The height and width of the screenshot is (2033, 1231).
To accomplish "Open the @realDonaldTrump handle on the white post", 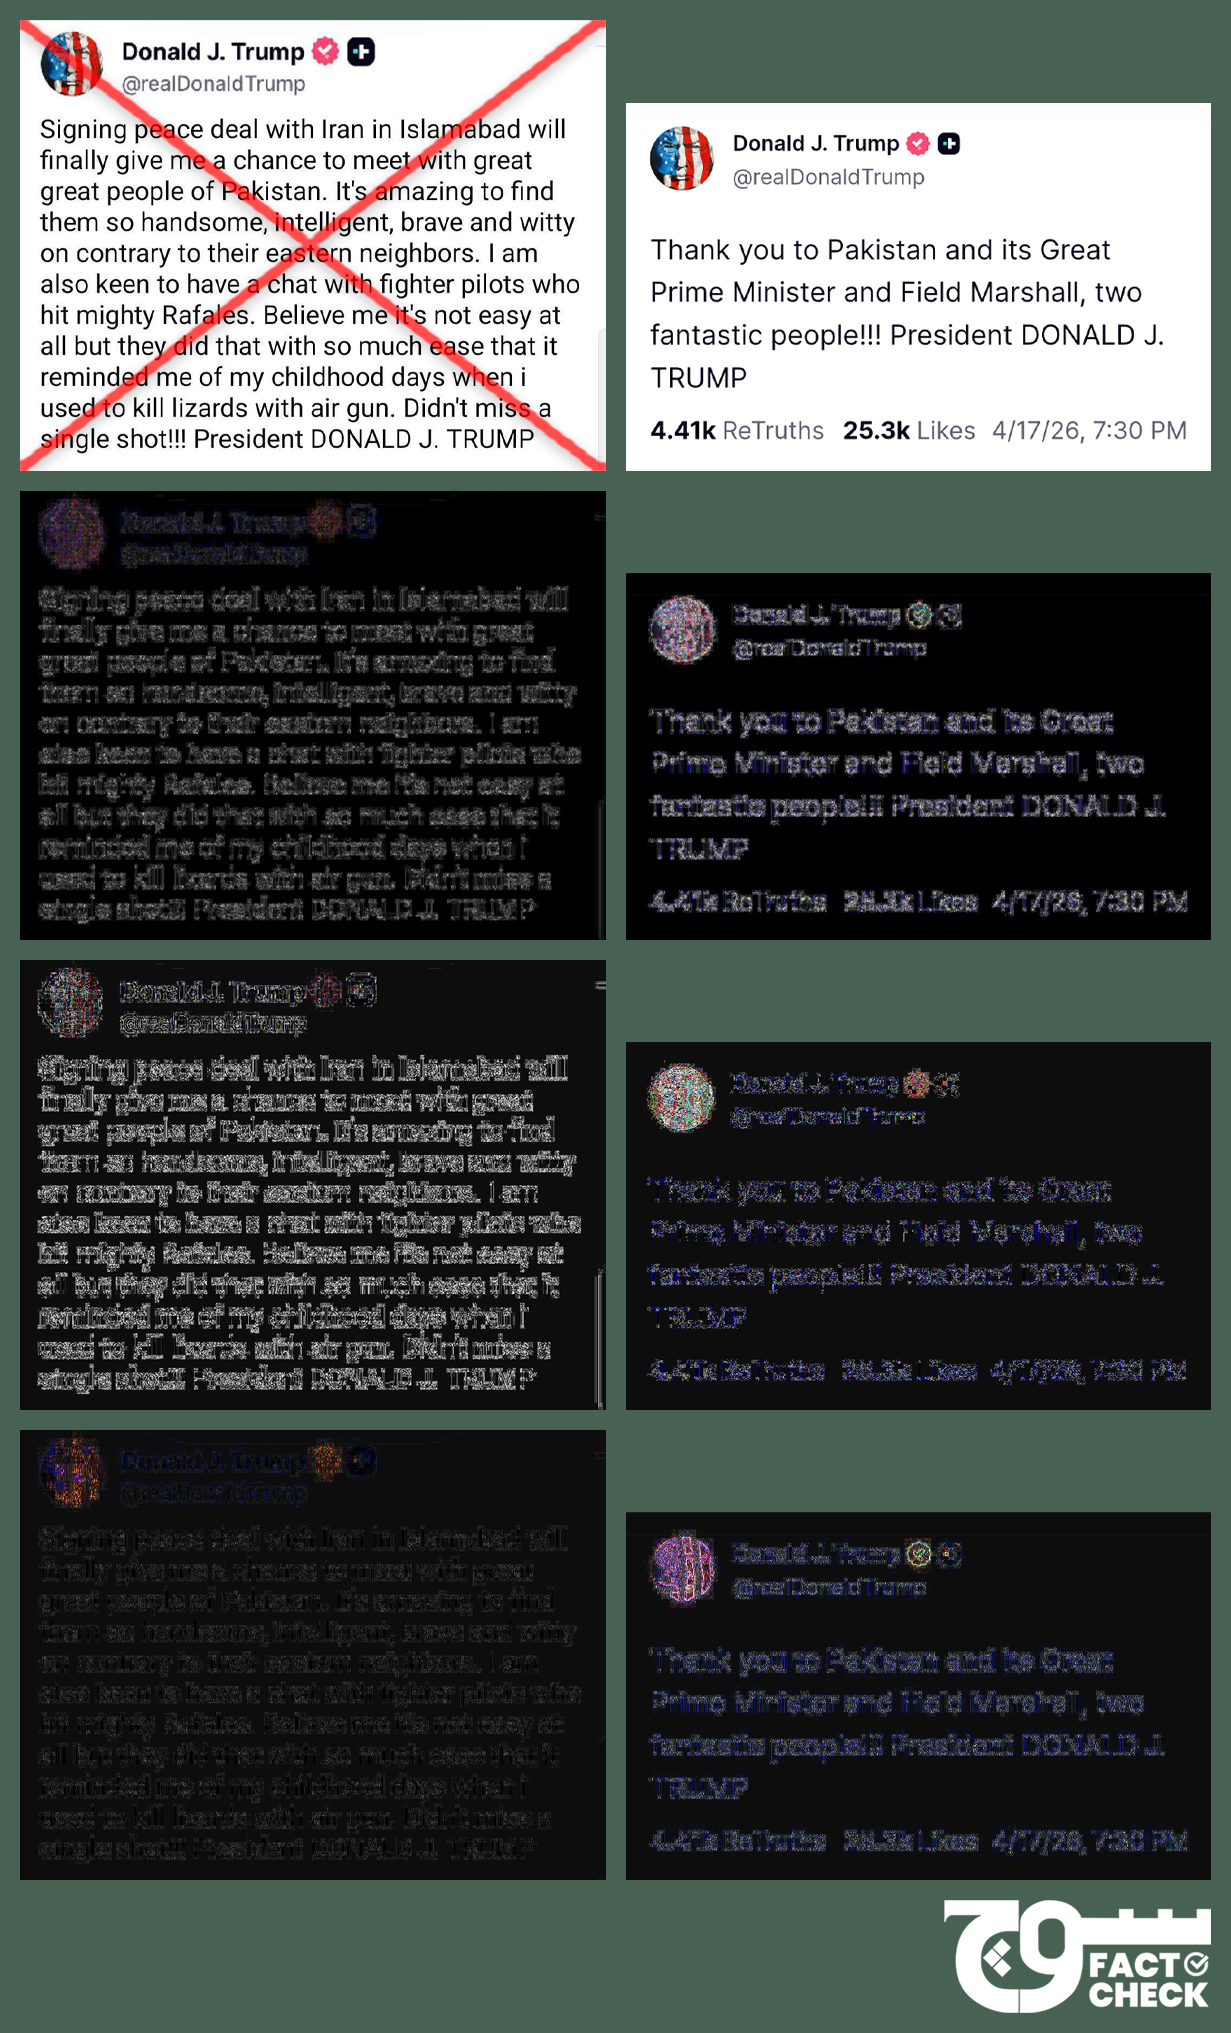I will 829,177.
